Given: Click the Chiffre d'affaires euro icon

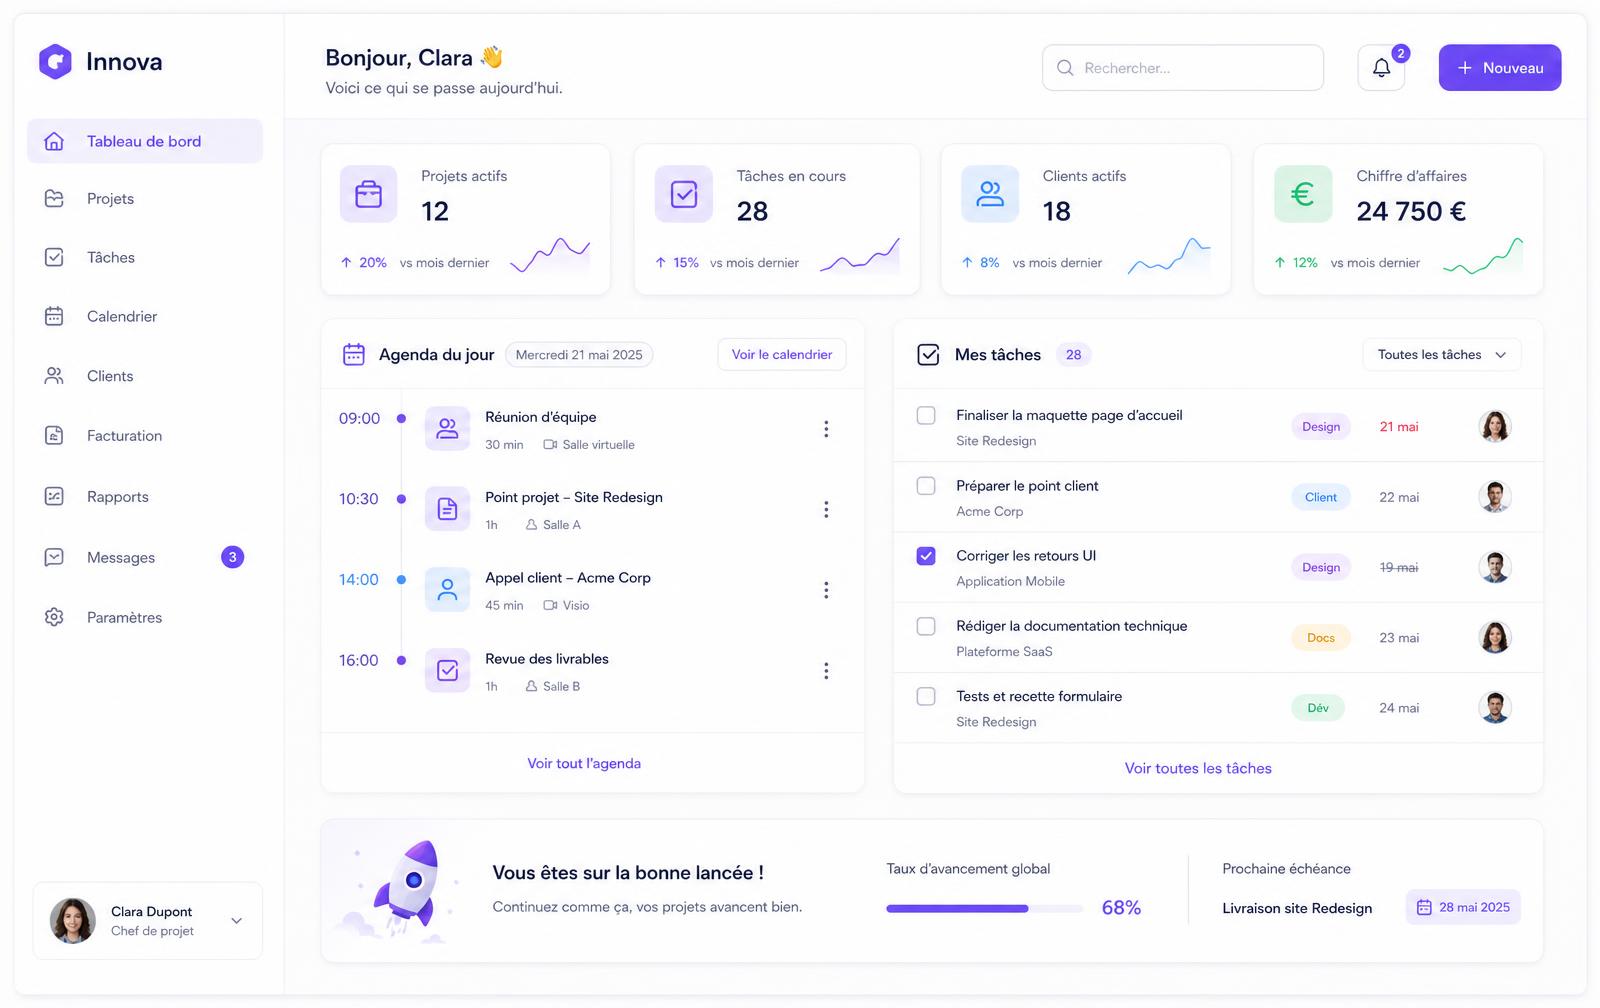Looking at the screenshot, I should click(1303, 194).
